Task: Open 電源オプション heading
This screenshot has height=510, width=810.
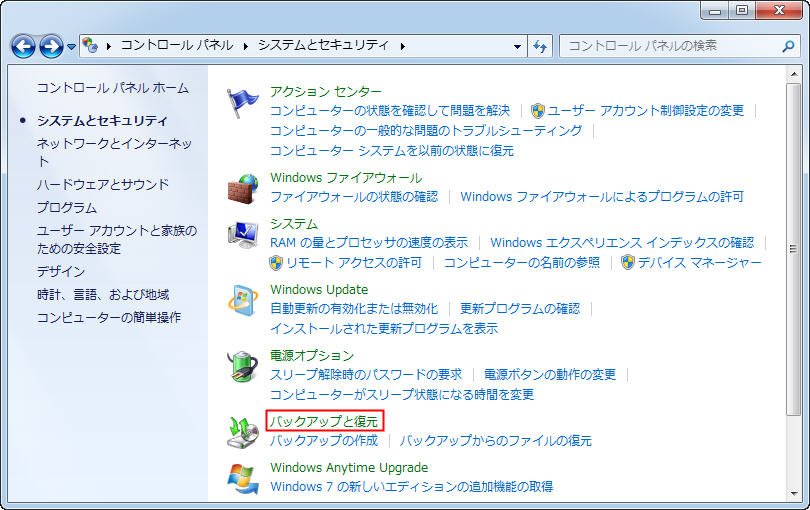Action: (x=312, y=356)
